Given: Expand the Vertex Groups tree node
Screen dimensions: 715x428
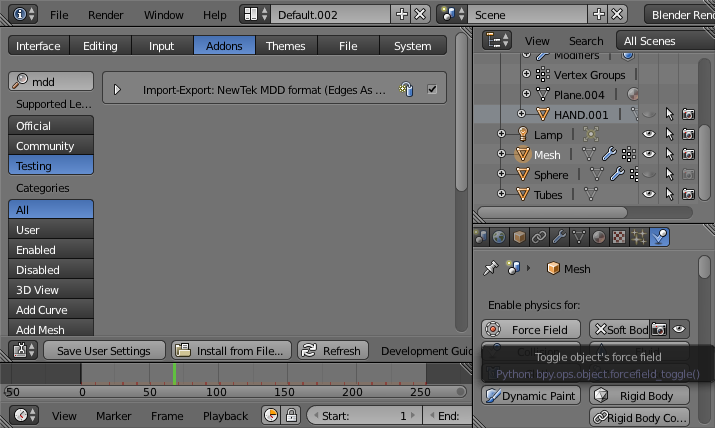Looking at the screenshot, I should pyautogui.click(x=526, y=73).
